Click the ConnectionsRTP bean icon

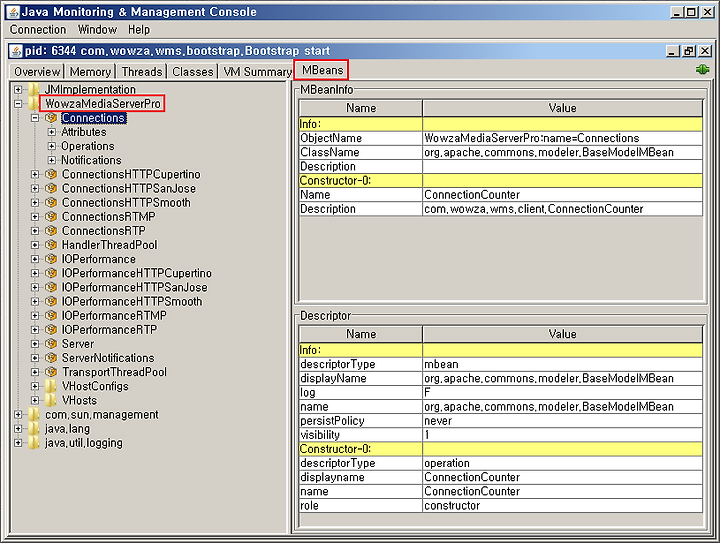(x=51, y=231)
